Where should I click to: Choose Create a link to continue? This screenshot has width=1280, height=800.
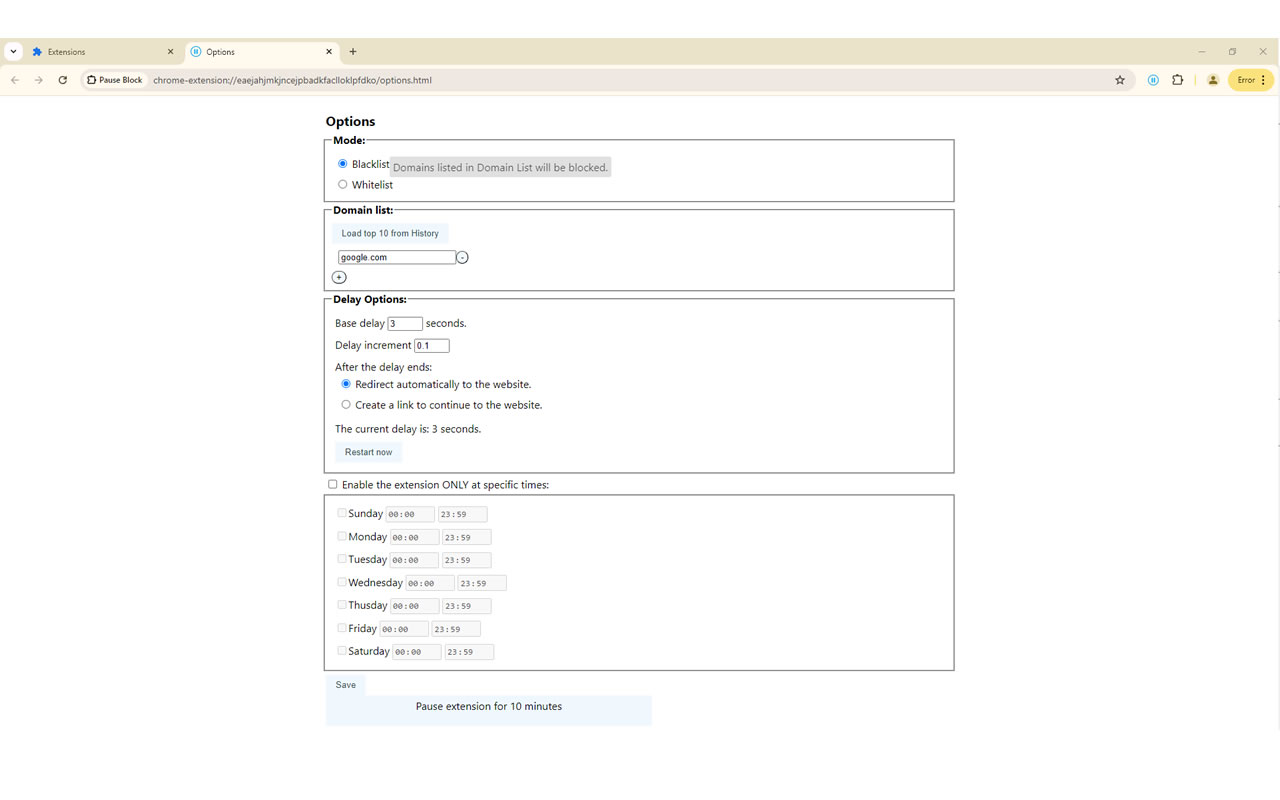346,405
